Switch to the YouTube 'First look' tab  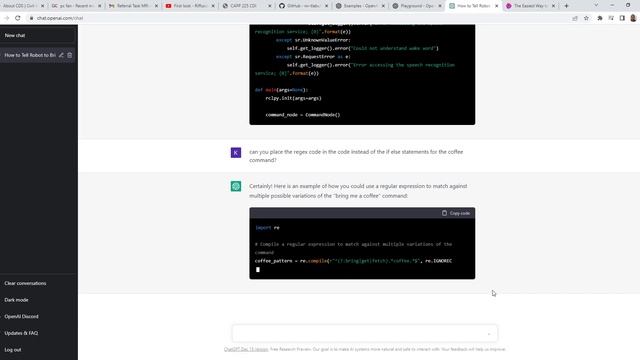tap(189, 6)
